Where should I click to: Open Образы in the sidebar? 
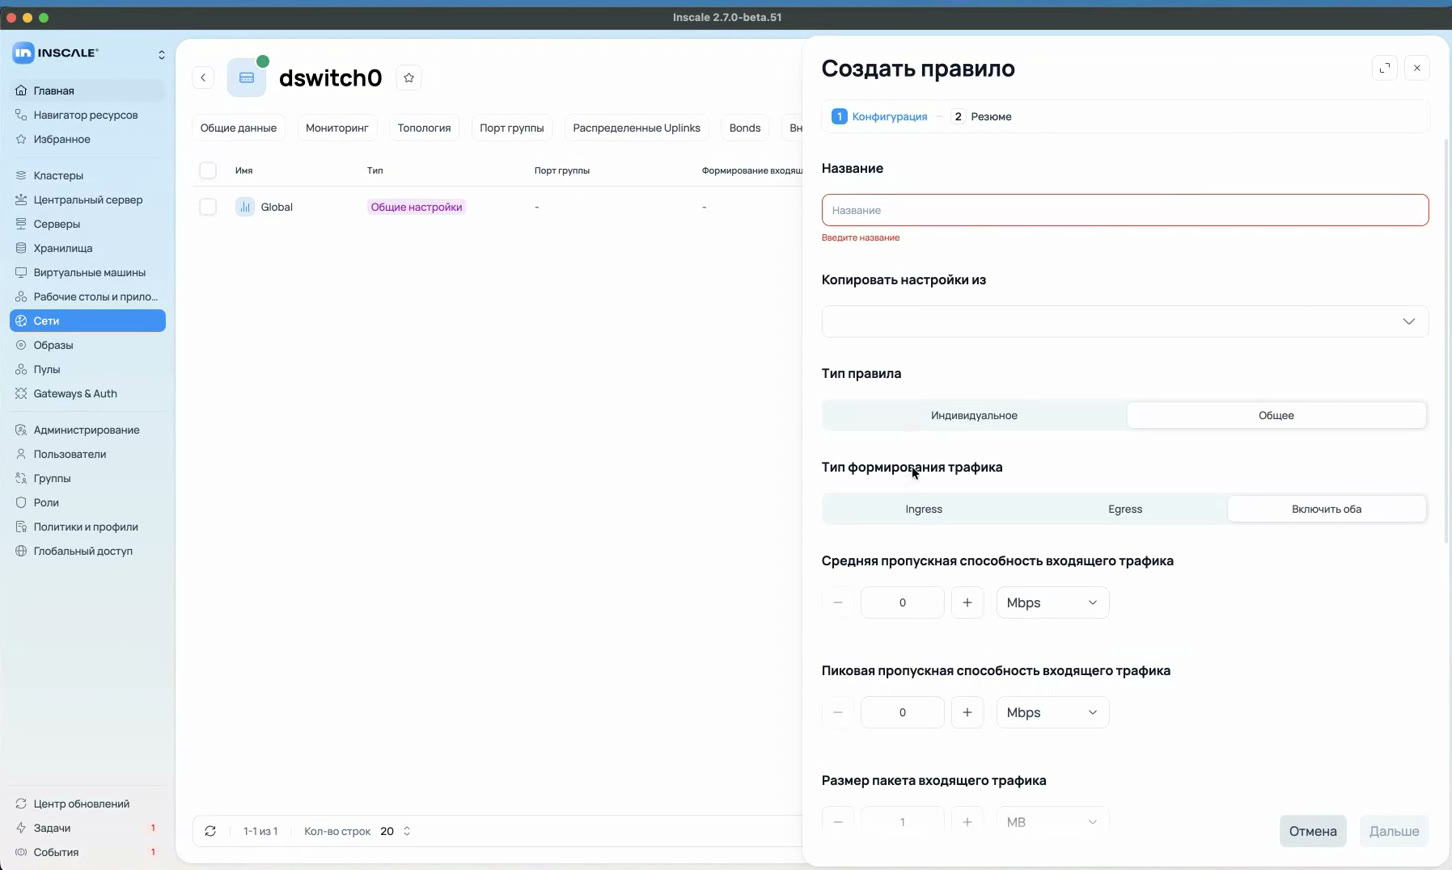(88, 345)
